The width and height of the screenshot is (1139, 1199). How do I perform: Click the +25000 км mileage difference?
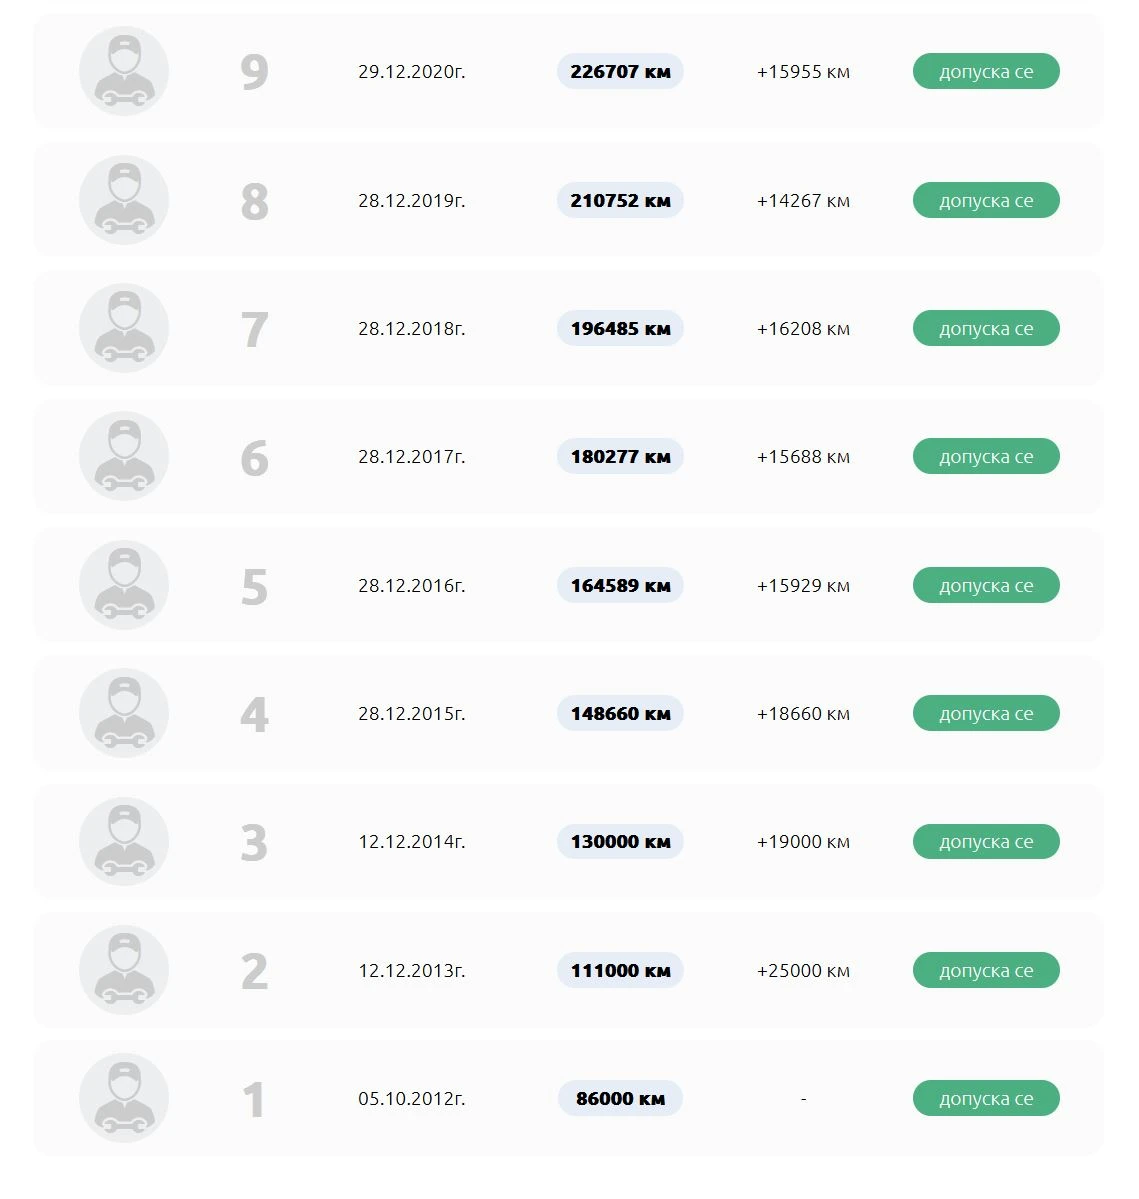pyautogui.click(x=803, y=970)
